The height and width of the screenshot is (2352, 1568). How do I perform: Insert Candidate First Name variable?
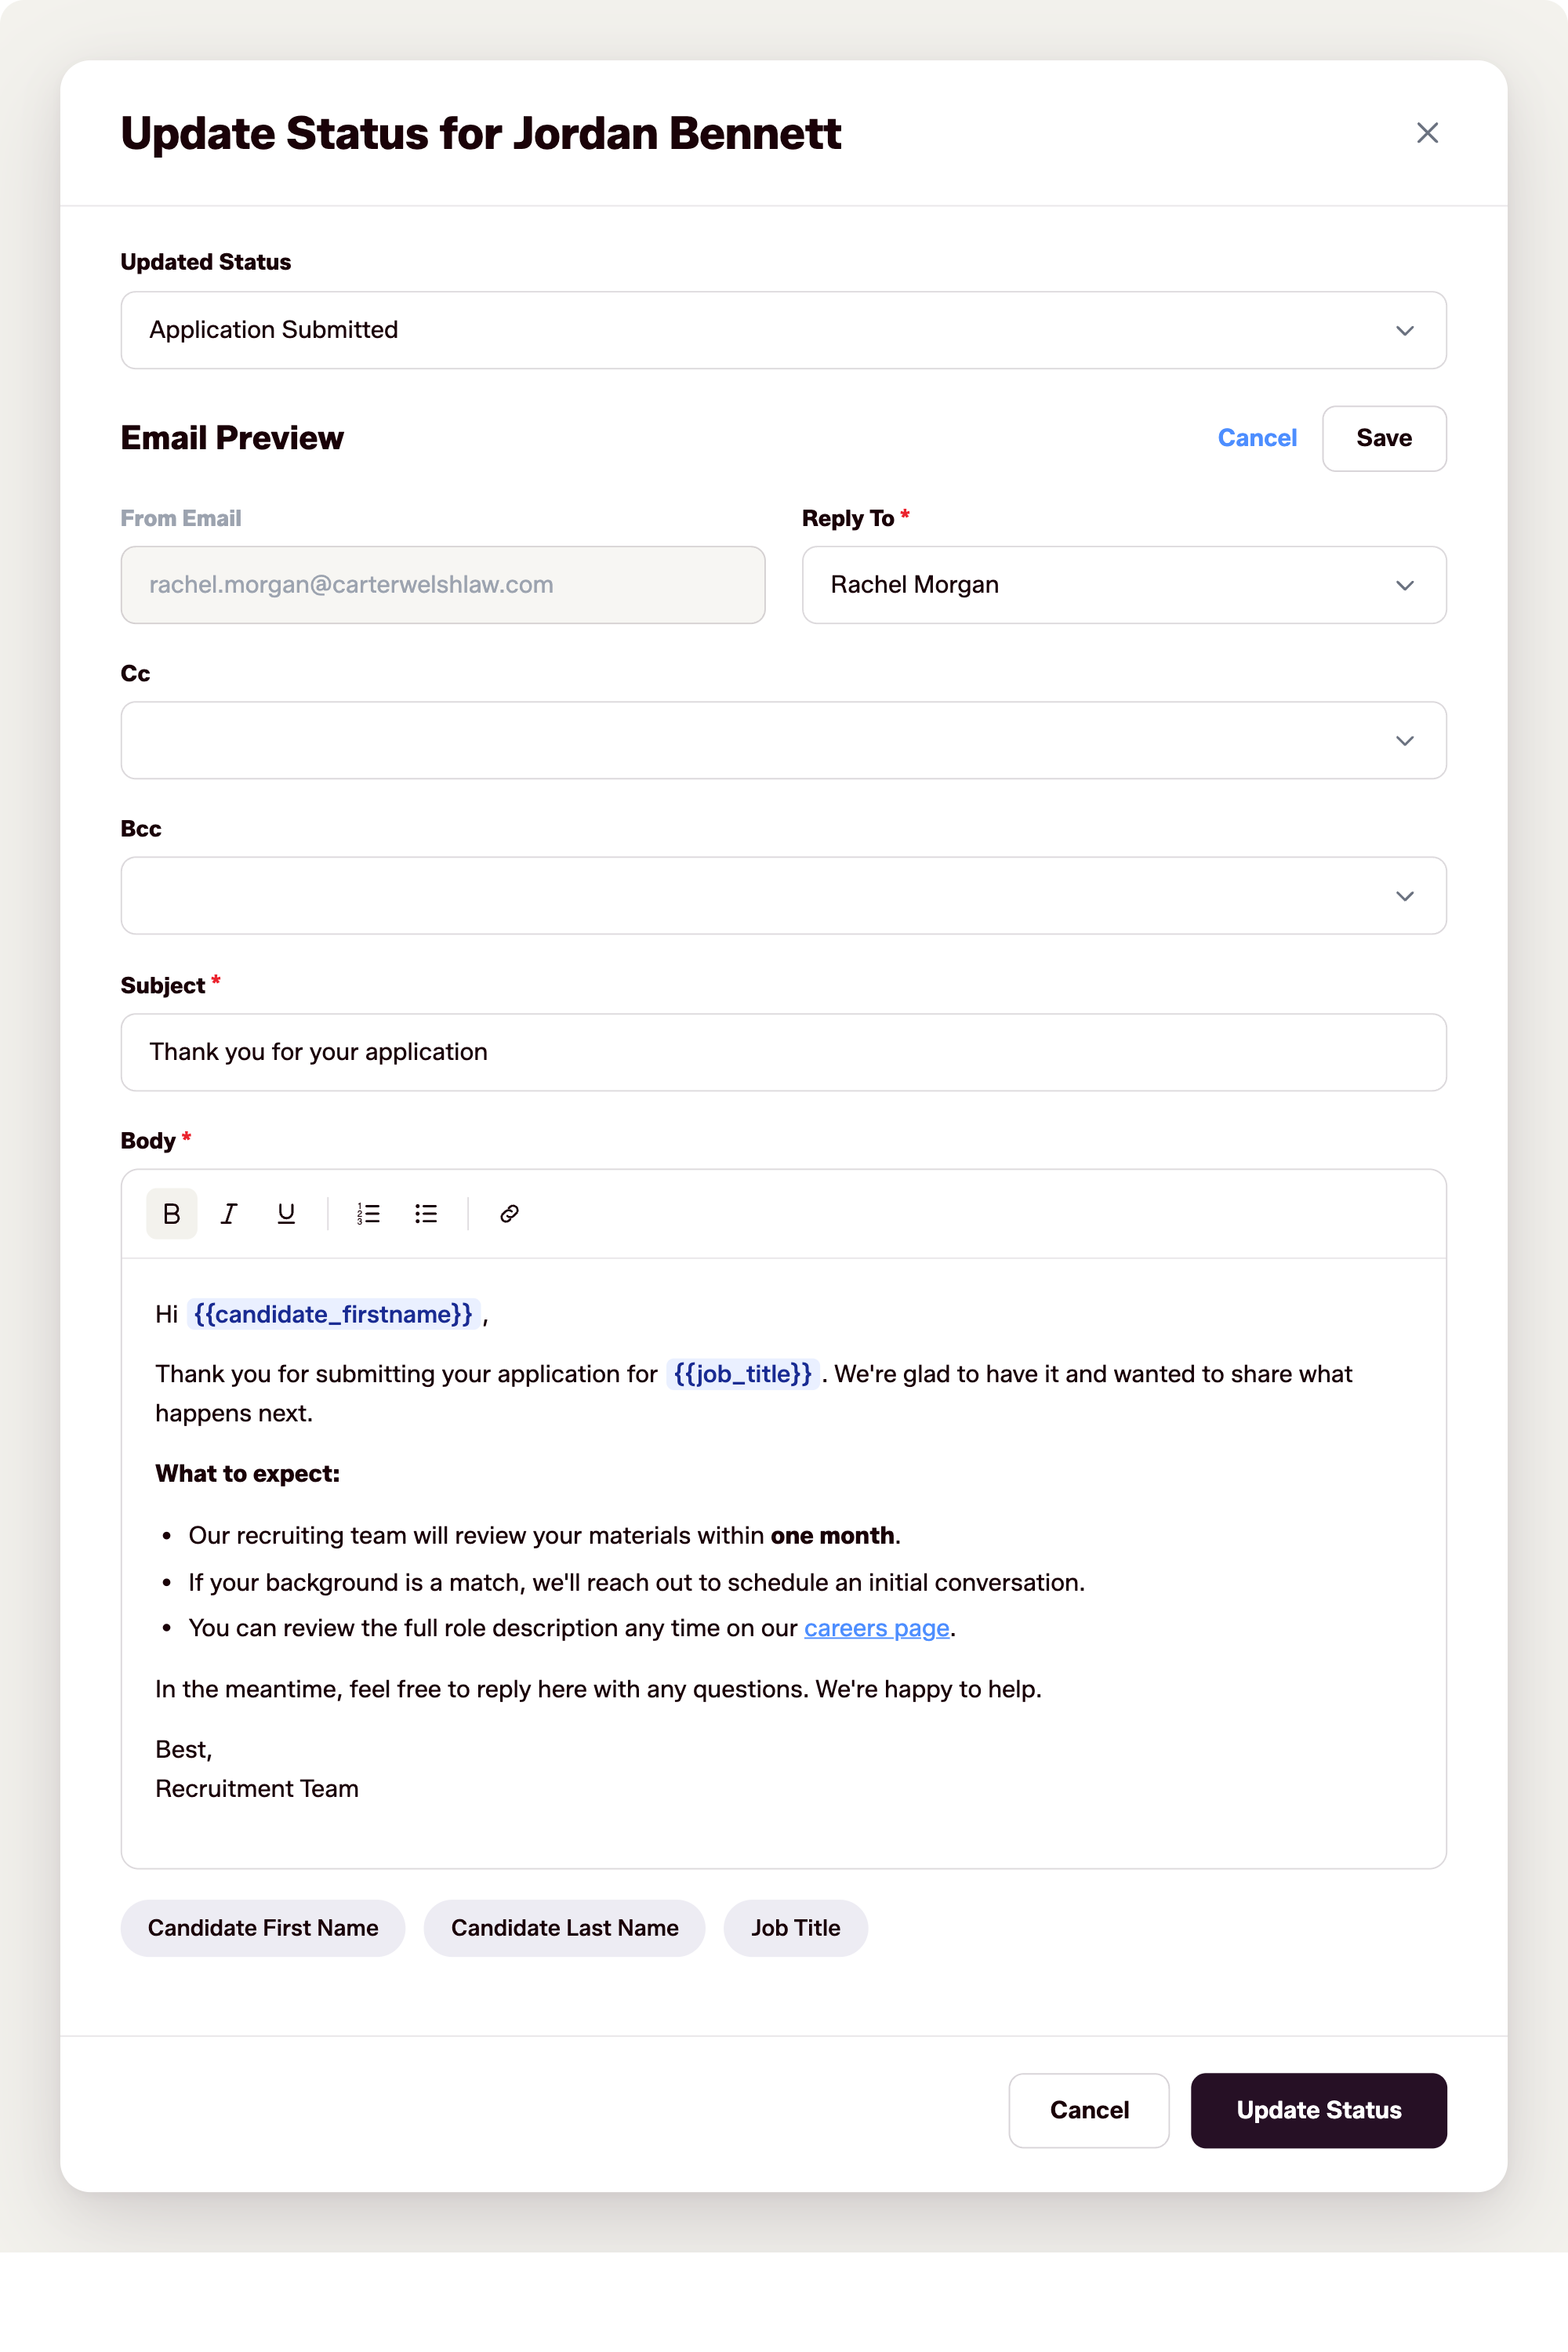[263, 1928]
